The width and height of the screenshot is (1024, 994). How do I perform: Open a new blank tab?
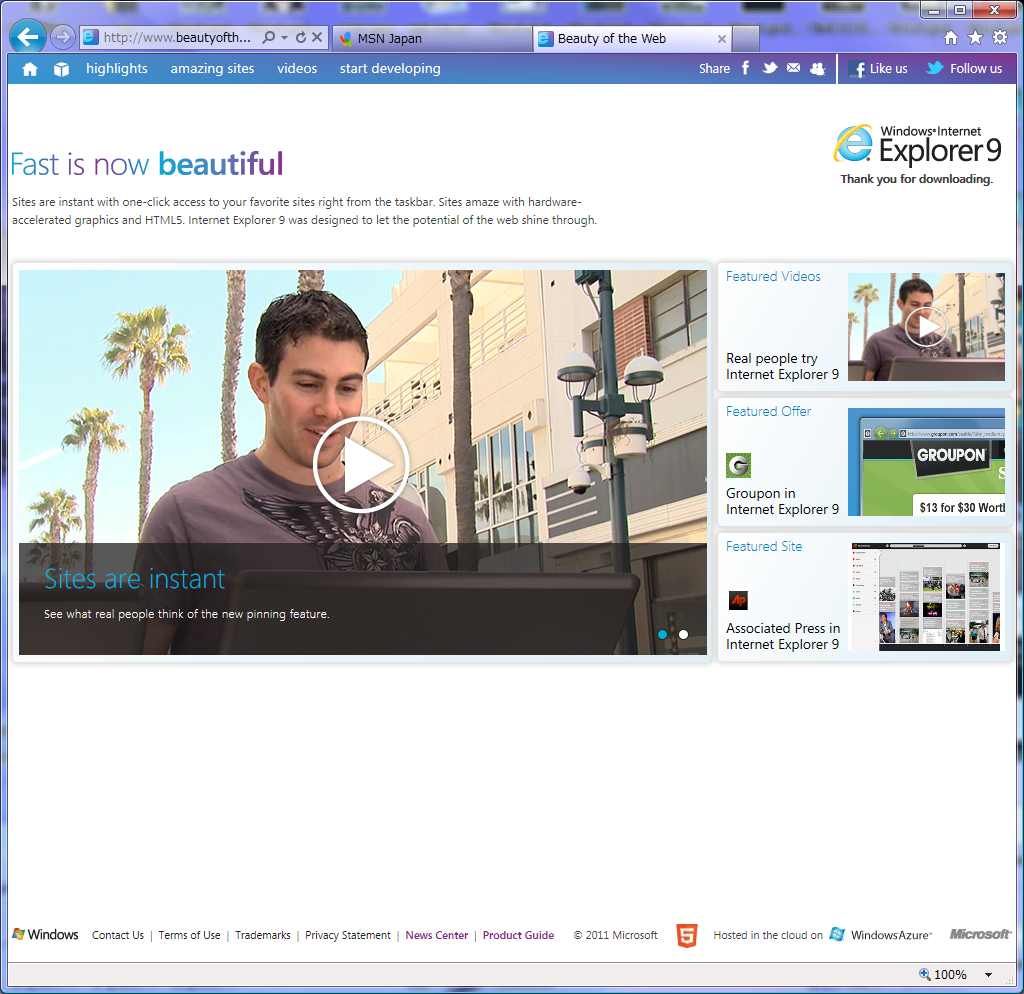pyautogui.click(x=746, y=39)
